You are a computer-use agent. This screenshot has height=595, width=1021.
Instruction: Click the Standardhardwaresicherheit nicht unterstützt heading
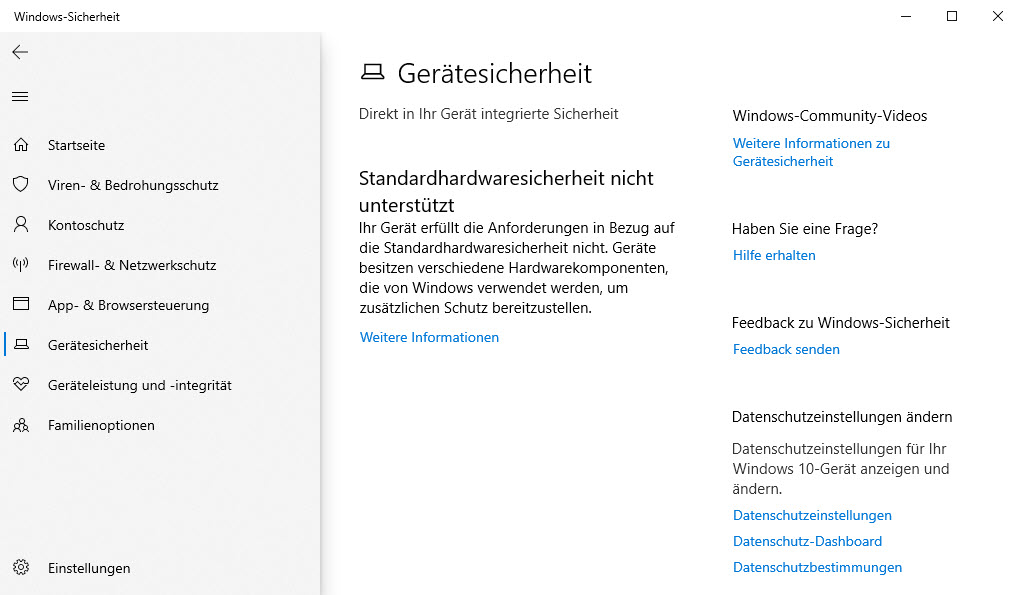(x=506, y=191)
